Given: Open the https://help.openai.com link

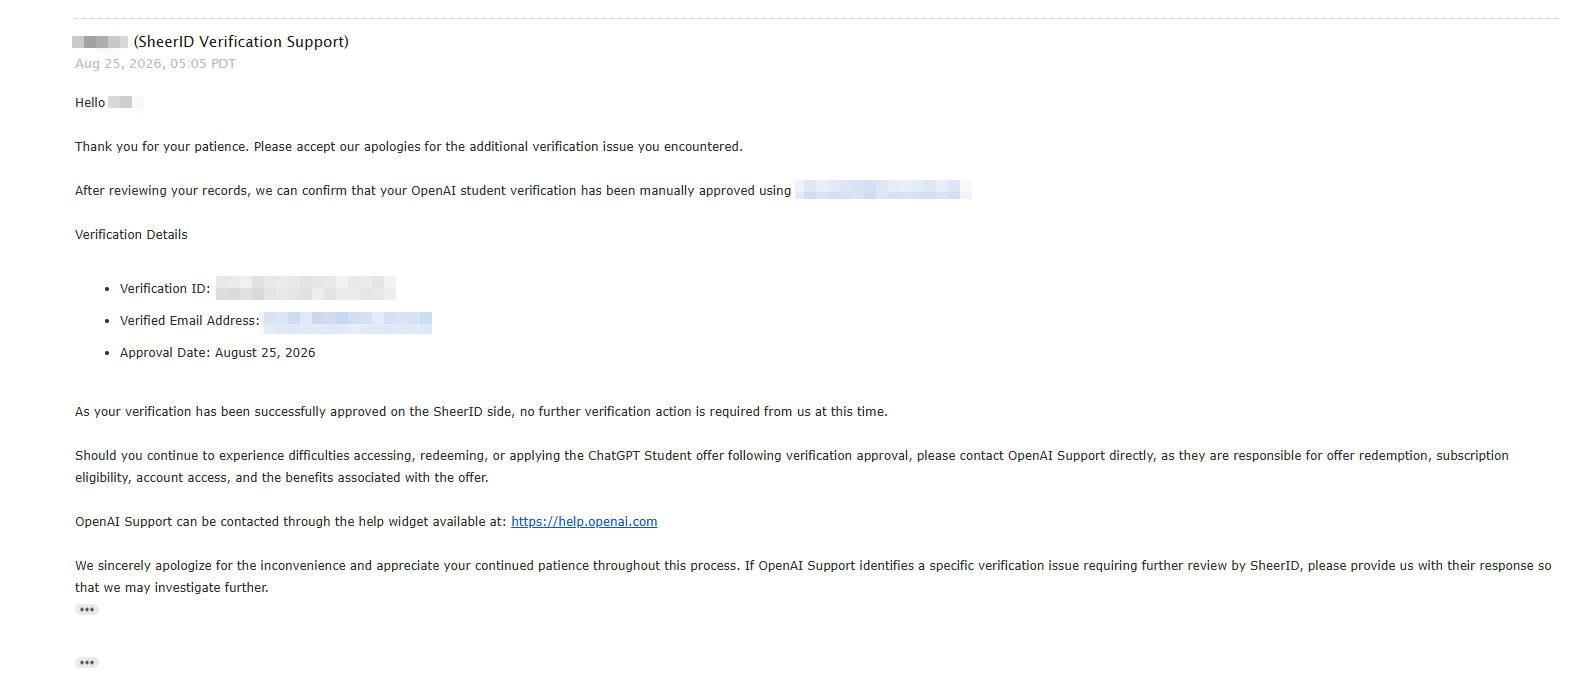Looking at the screenshot, I should coord(584,522).
